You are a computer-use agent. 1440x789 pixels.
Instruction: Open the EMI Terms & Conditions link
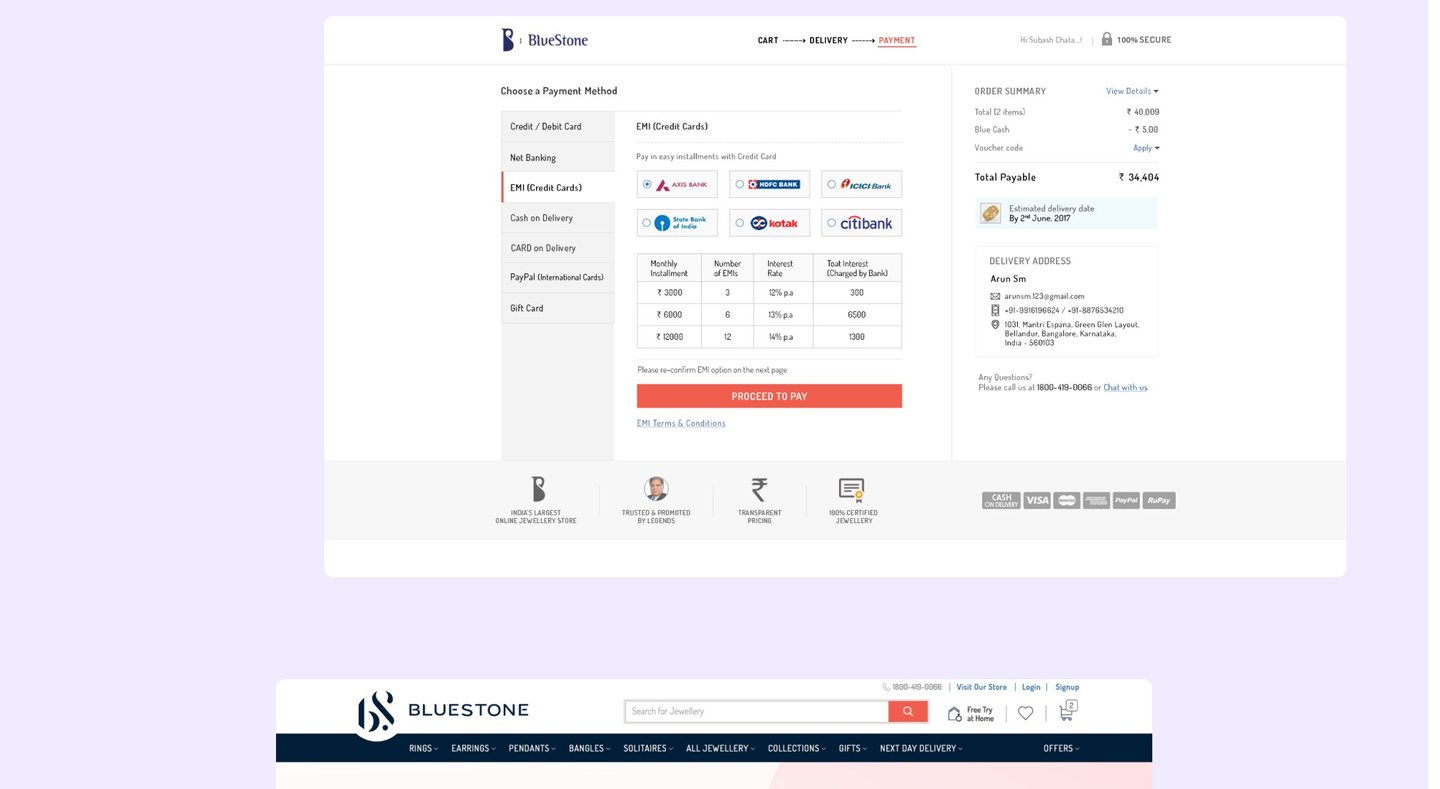[x=681, y=424]
